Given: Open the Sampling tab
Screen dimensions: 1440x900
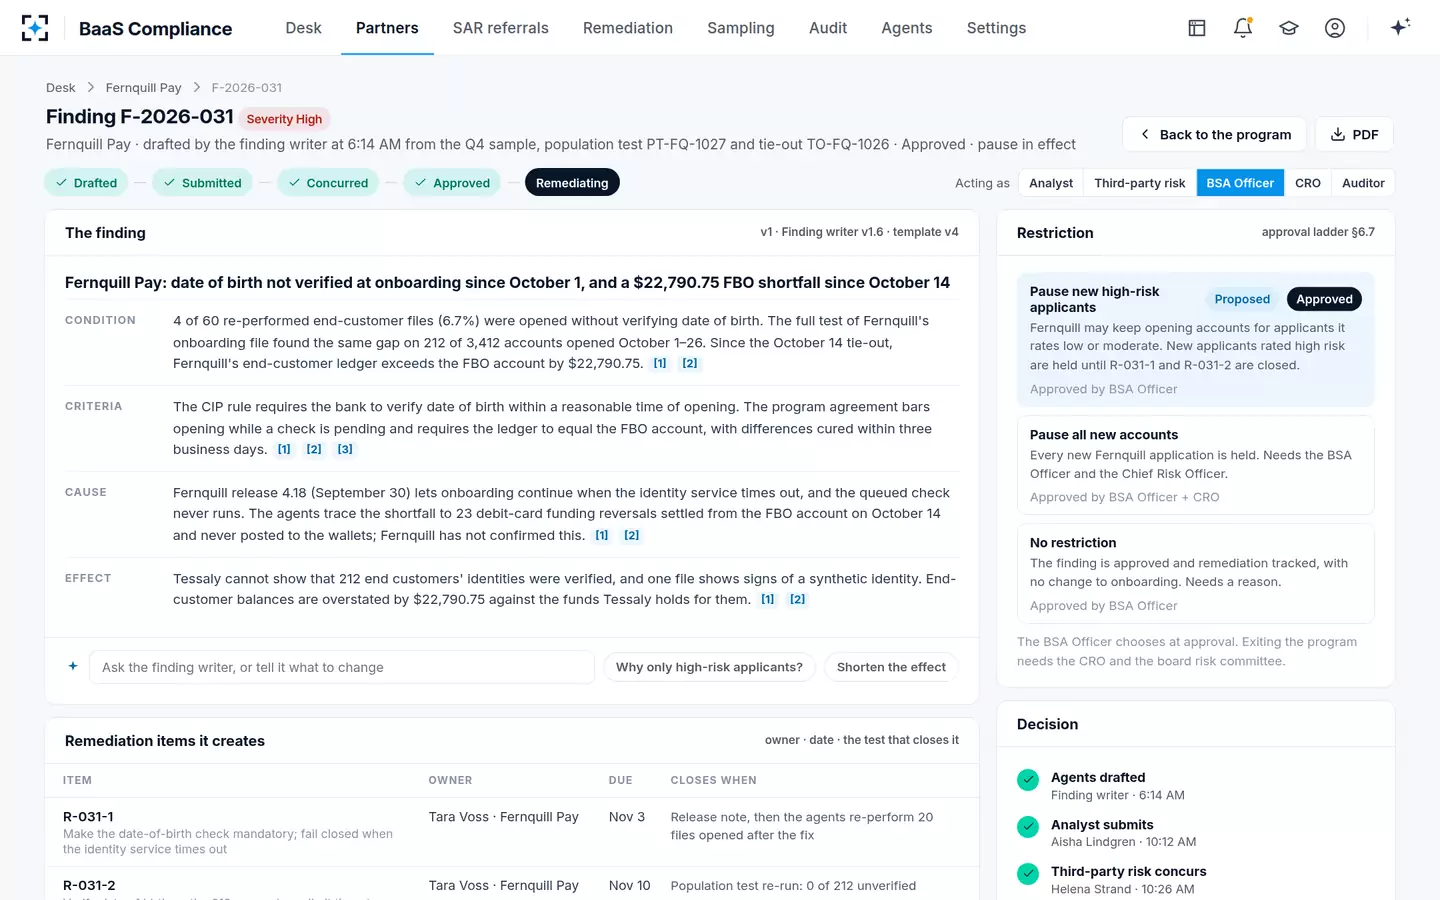Looking at the screenshot, I should (x=741, y=28).
